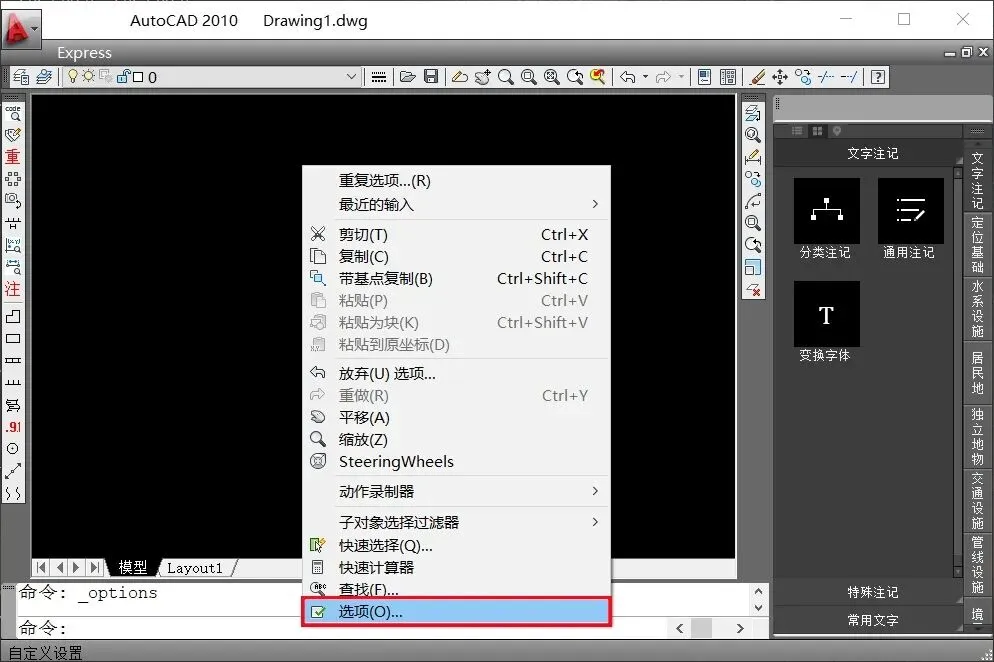Switch to the 模型 tab
This screenshot has width=994, height=662.
132,568
